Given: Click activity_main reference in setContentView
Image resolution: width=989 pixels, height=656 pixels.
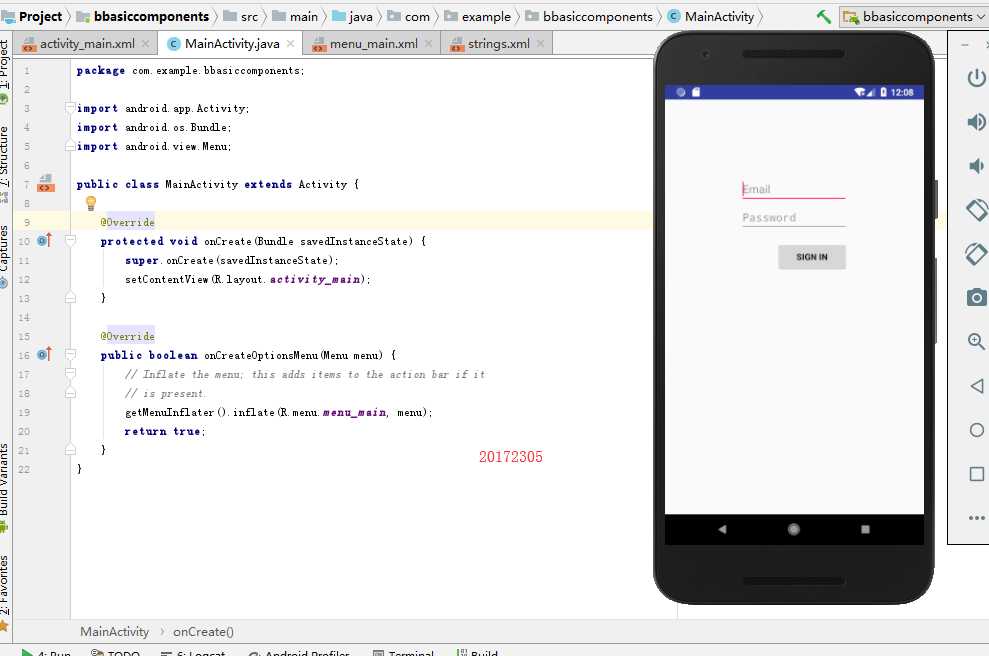Looking at the screenshot, I should pyautogui.click(x=315, y=279).
